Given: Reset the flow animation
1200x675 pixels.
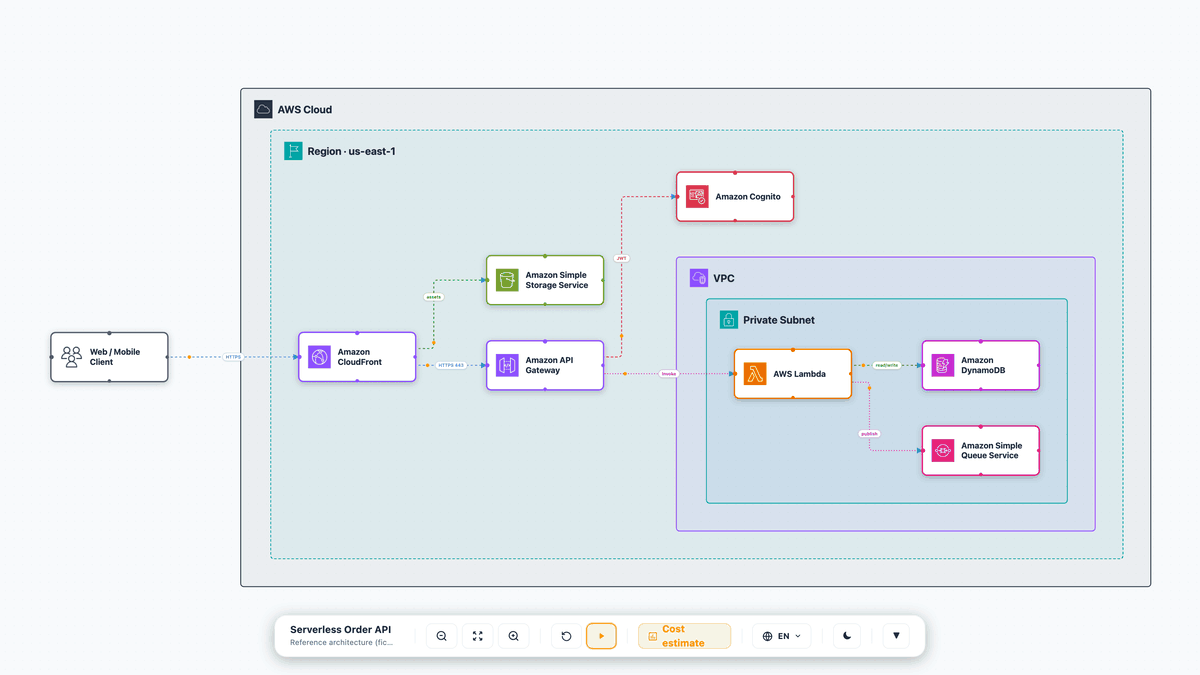Looking at the screenshot, I should [x=566, y=636].
